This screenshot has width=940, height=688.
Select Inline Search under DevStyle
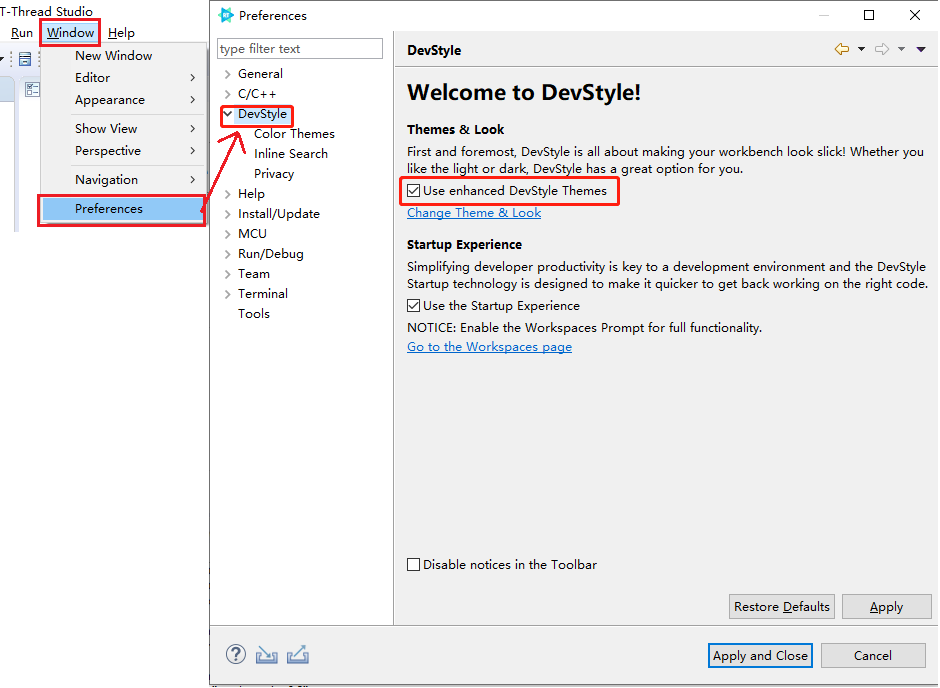(291, 154)
